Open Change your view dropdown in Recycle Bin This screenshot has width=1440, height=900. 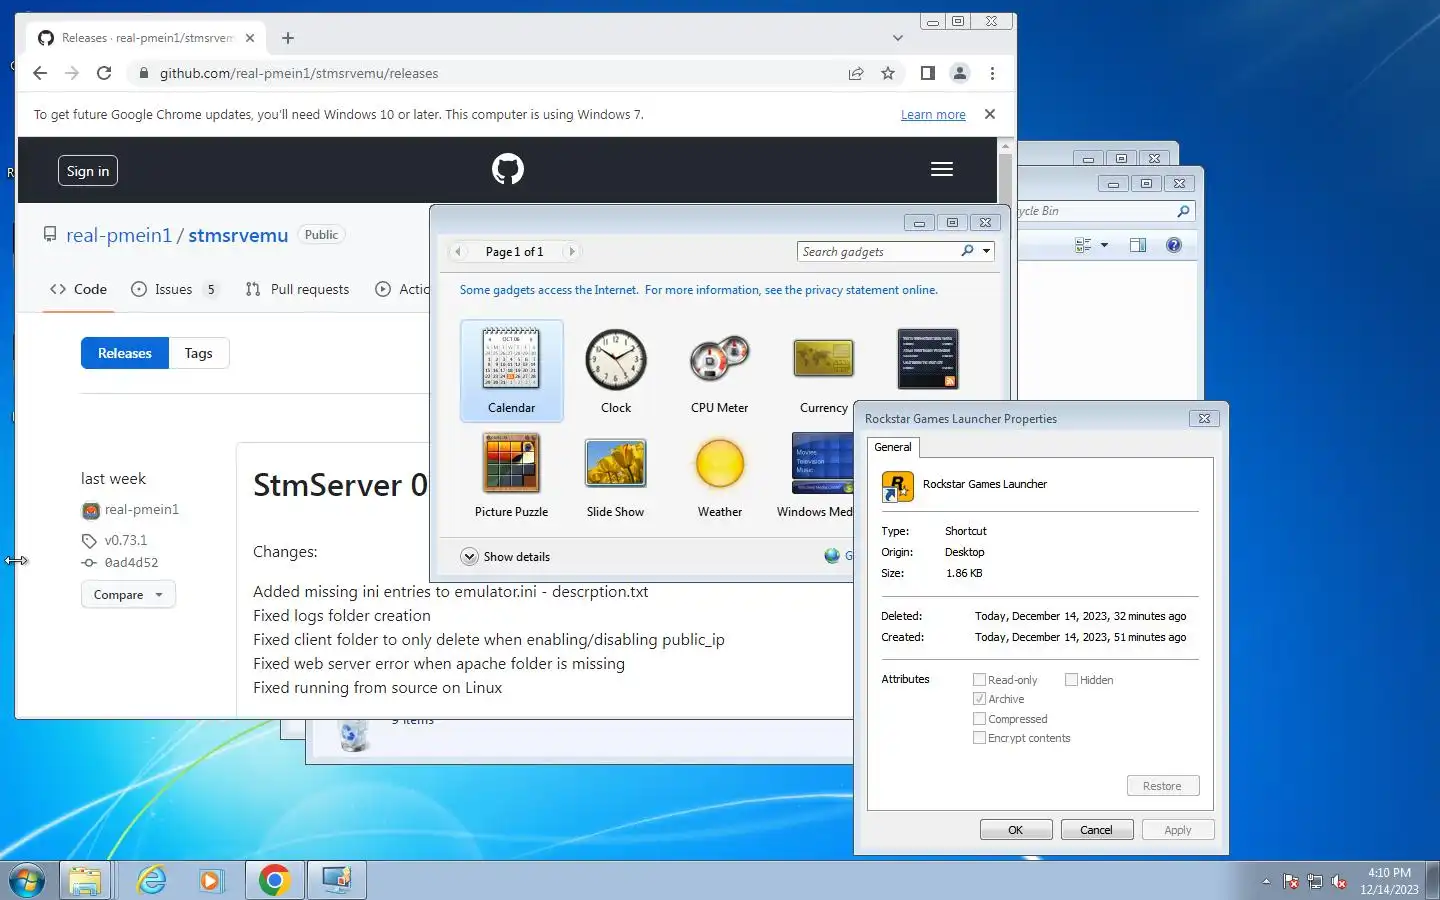point(1104,245)
